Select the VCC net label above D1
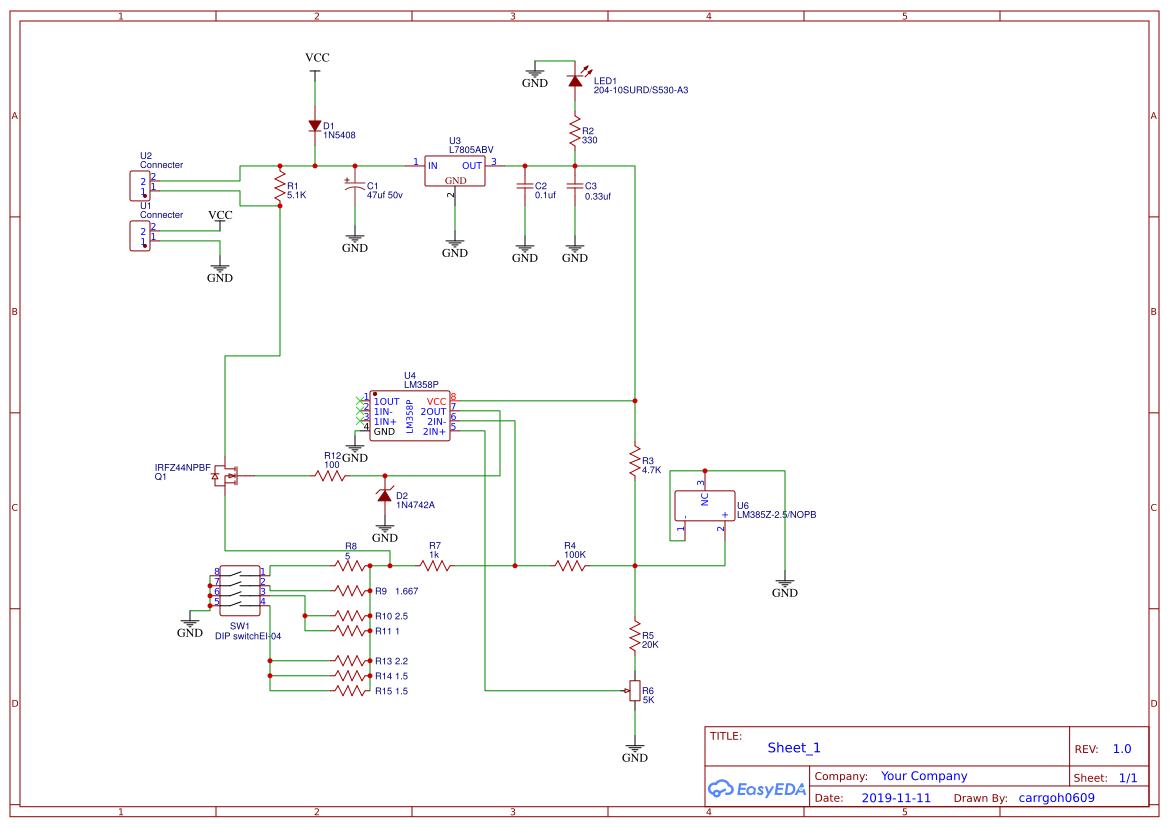This screenshot has height=827, width=1169. [316, 57]
